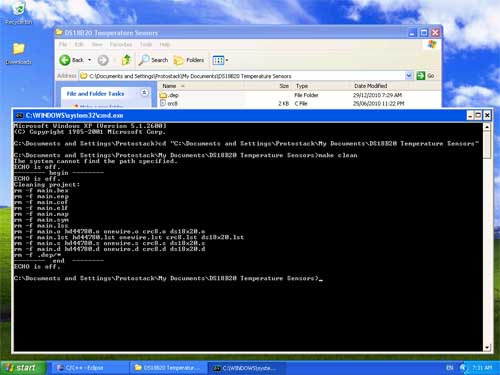Select the crc8 C file in list
The width and height of the screenshot is (500, 375).
click(x=169, y=104)
